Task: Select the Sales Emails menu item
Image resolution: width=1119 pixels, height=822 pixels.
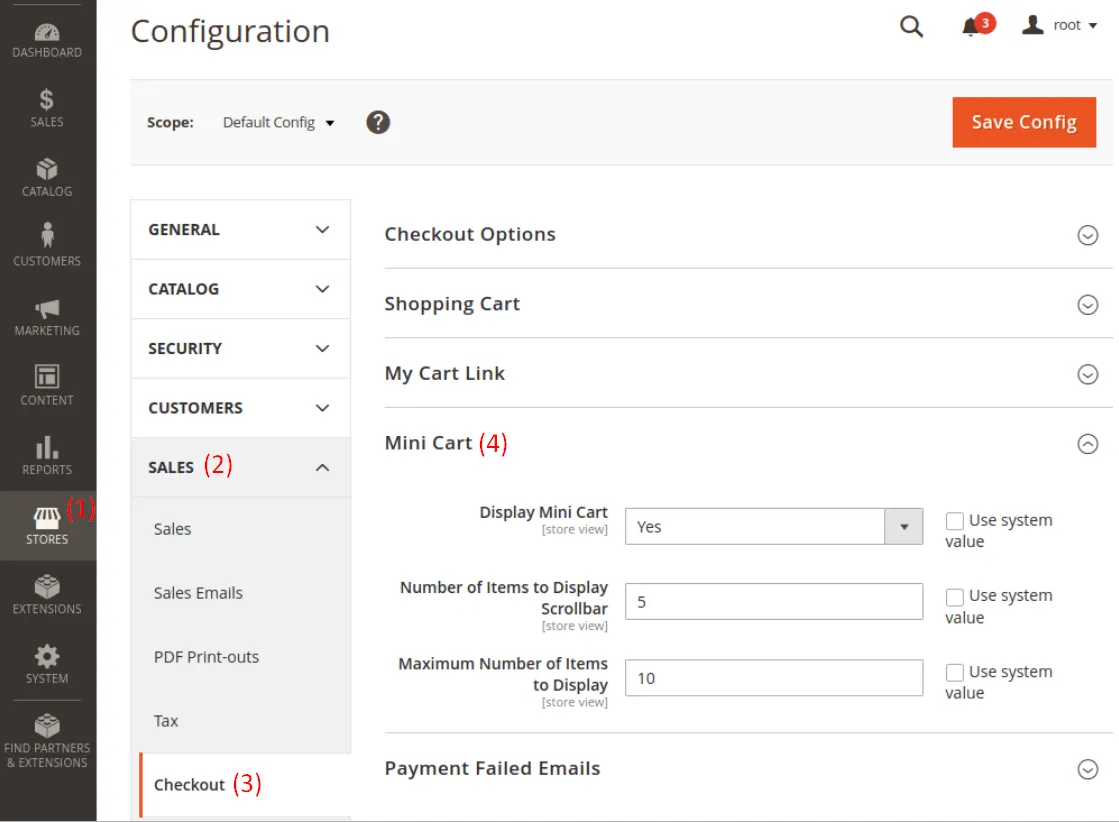Action: pyautogui.click(x=198, y=593)
